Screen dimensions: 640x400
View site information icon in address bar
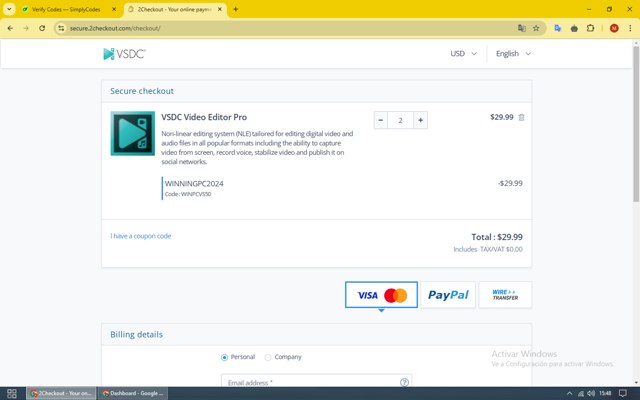coord(61,28)
